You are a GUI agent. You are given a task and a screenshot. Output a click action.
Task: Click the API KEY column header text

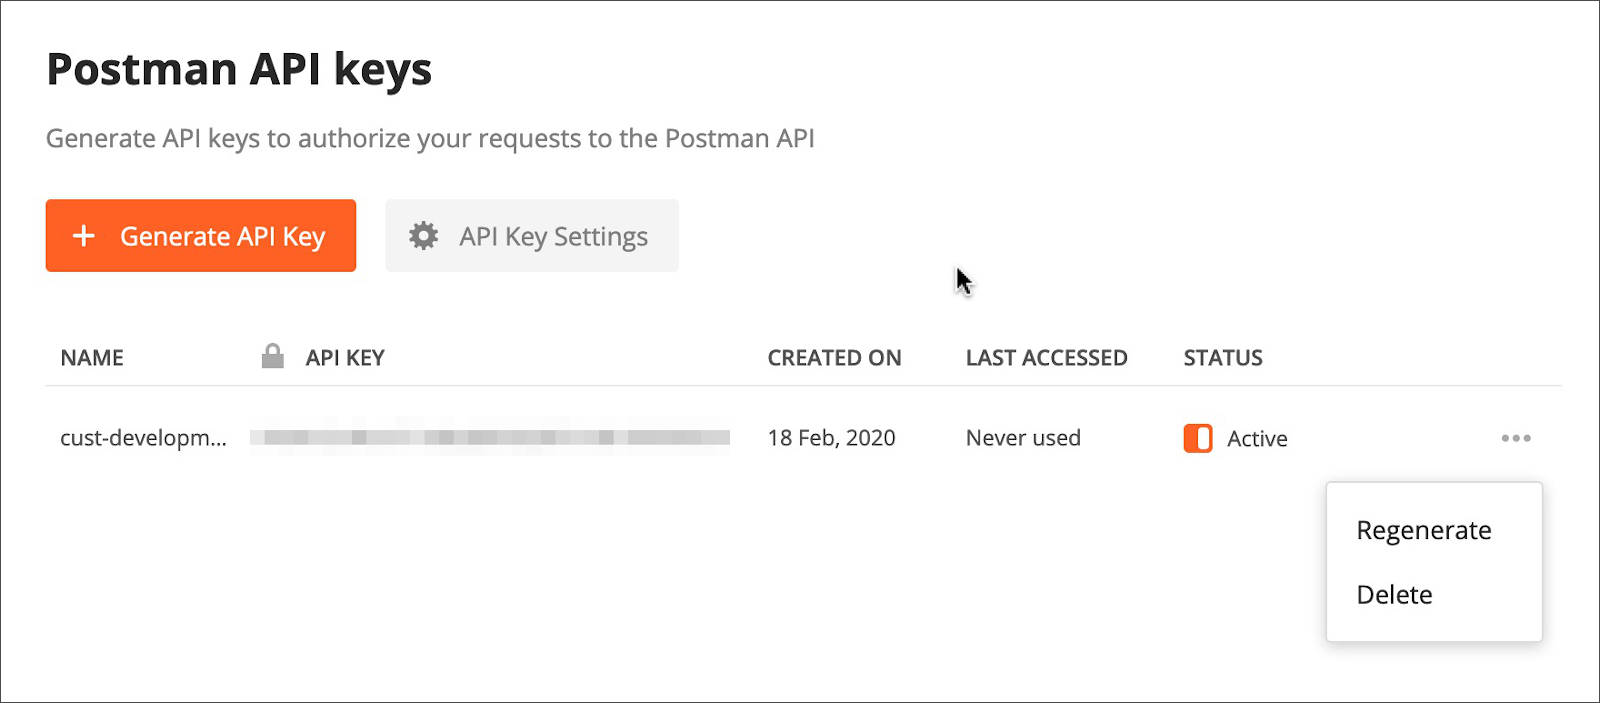(x=345, y=358)
